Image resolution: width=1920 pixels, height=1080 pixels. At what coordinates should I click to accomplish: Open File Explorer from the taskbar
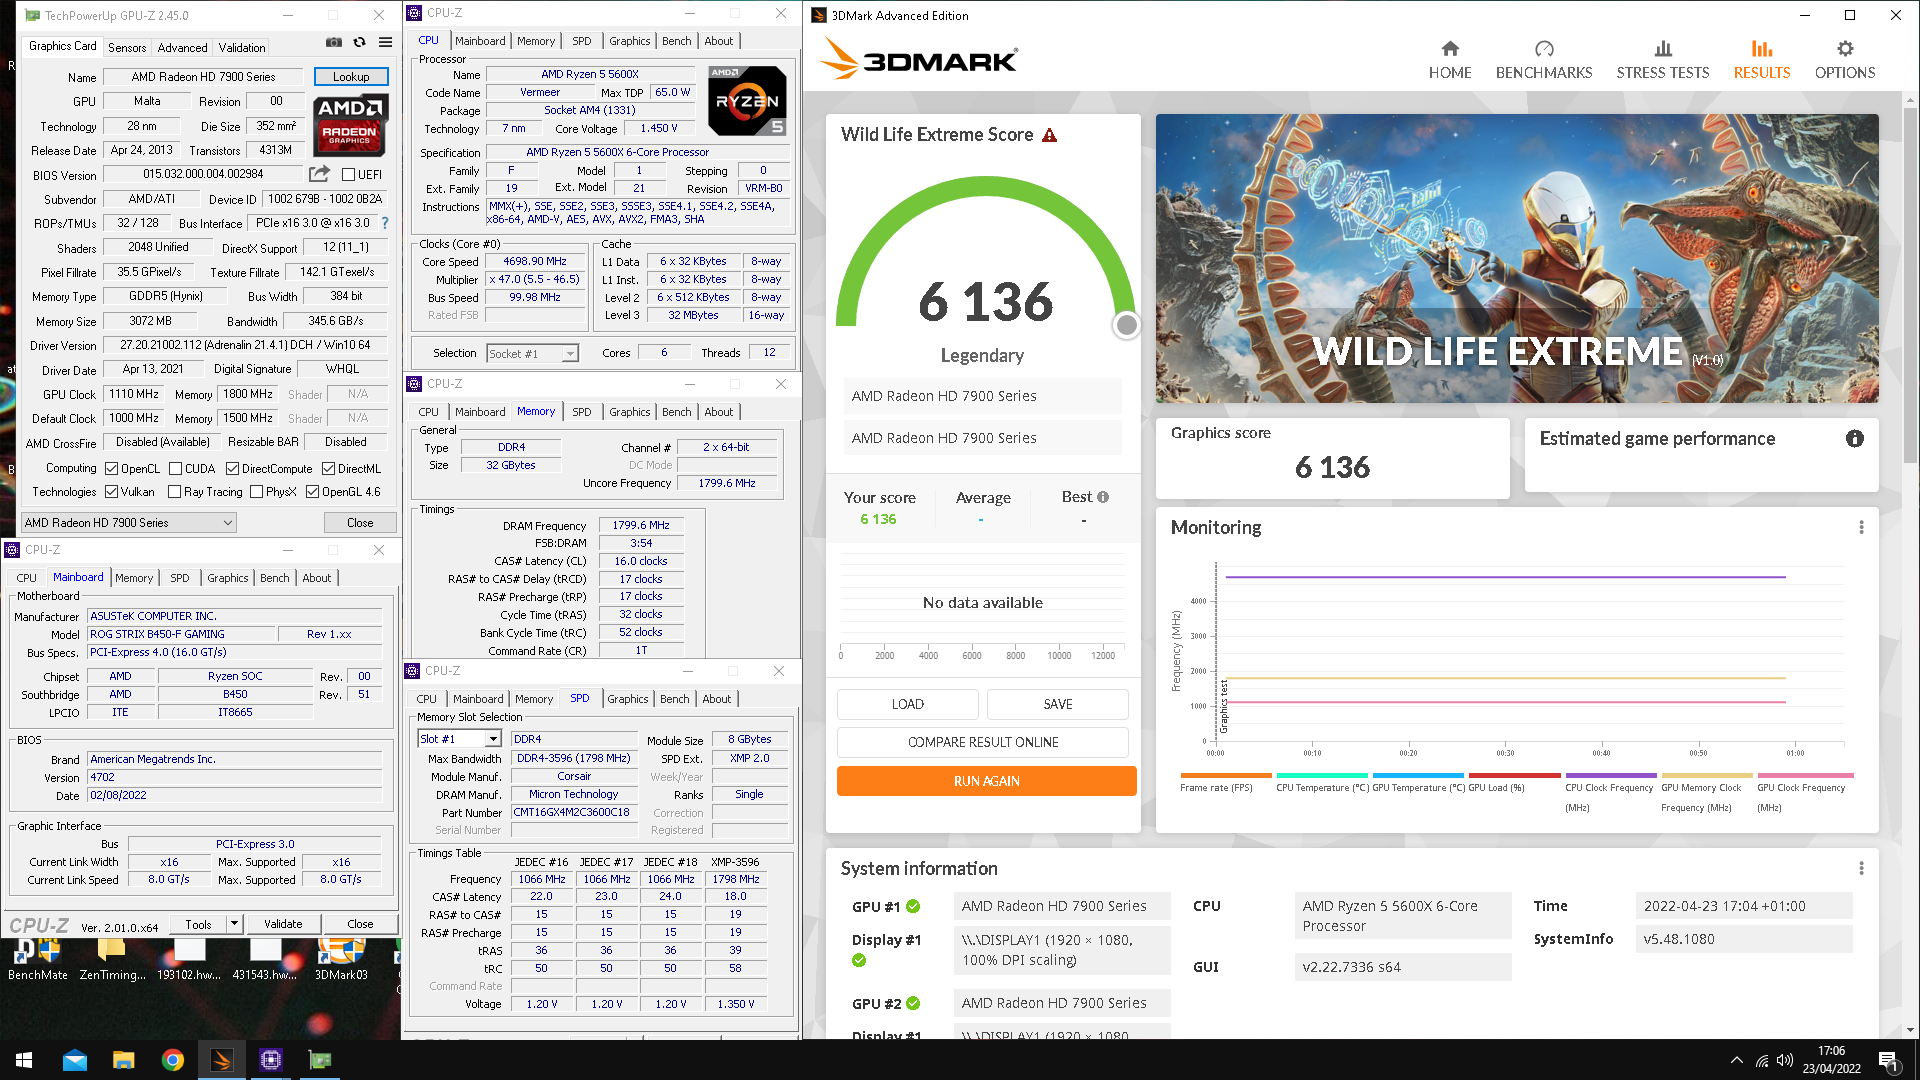tap(124, 1060)
